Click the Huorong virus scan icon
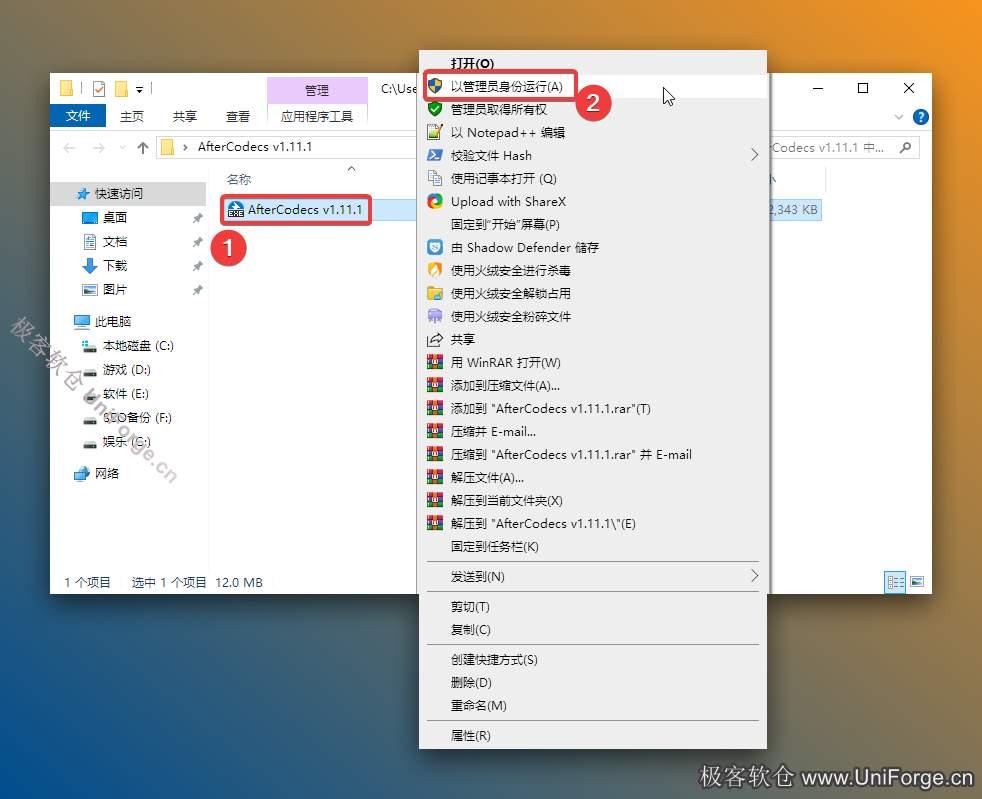This screenshot has width=982, height=799. click(435, 270)
